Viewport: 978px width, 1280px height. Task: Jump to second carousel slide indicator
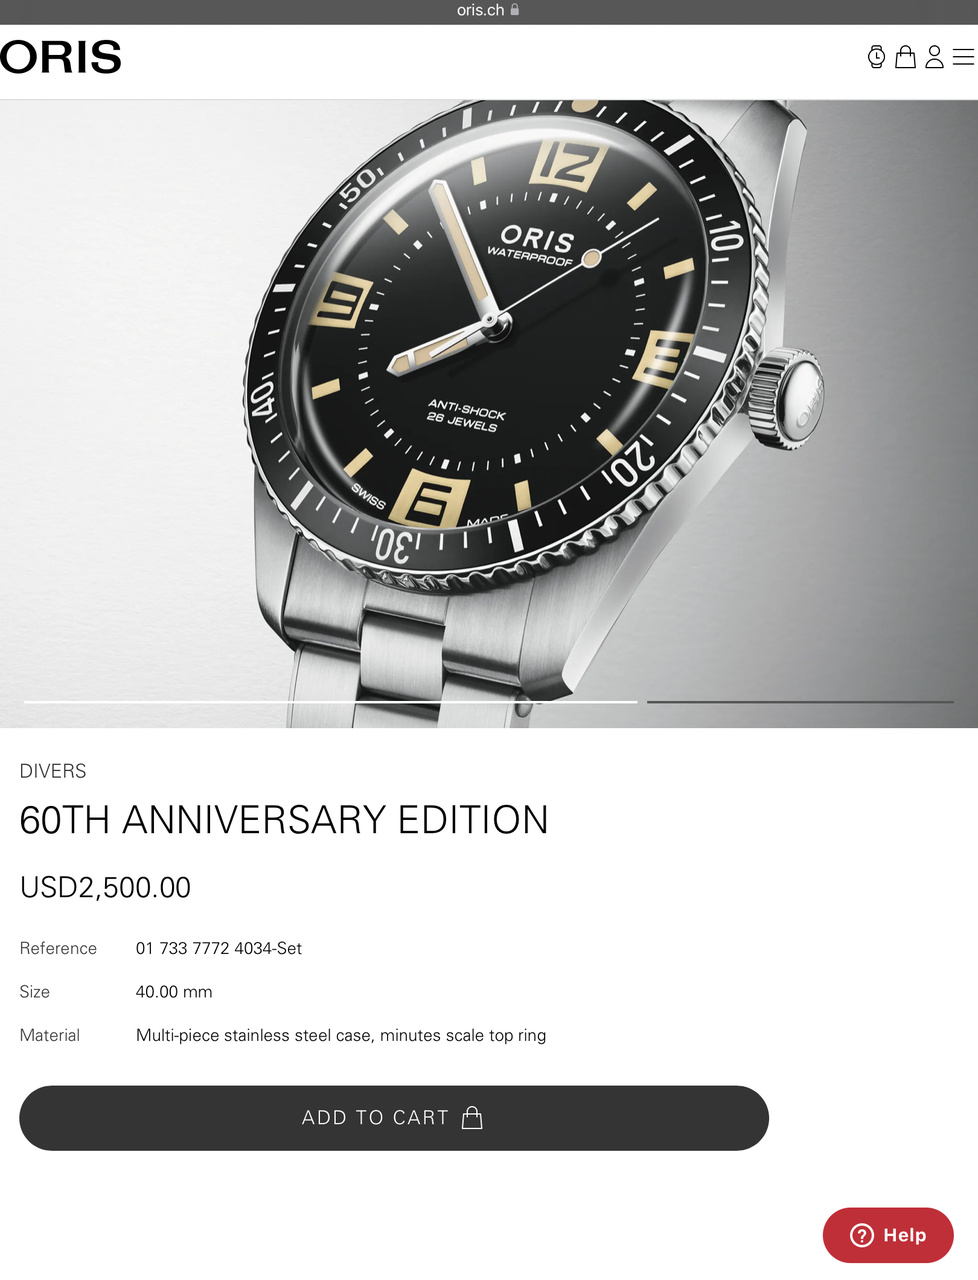(800, 702)
